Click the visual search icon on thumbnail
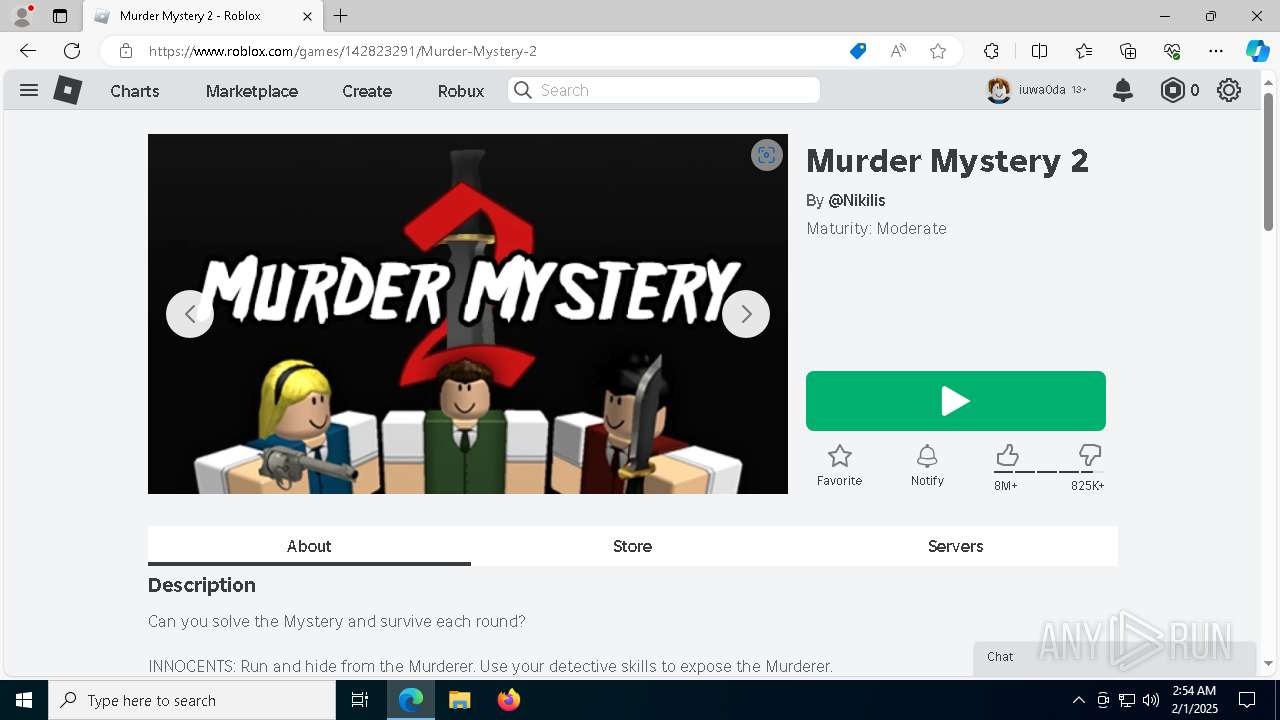 767,155
